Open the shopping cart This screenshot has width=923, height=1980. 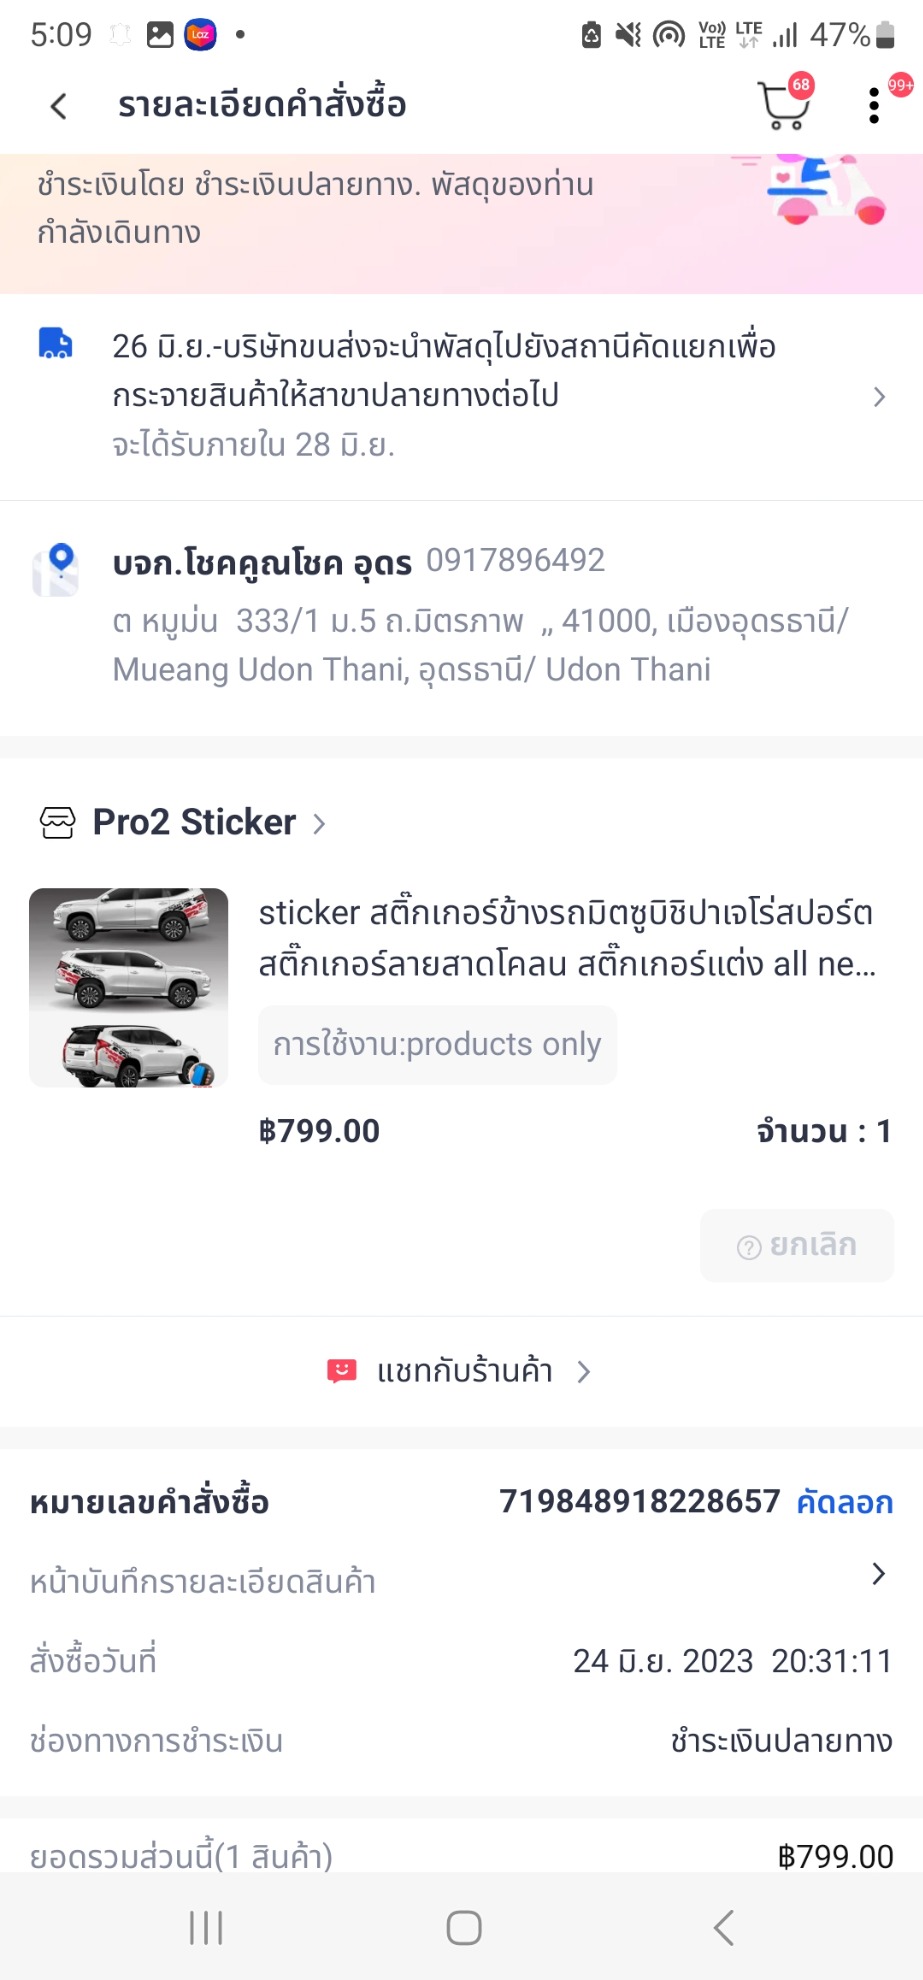click(x=784, y=105)
